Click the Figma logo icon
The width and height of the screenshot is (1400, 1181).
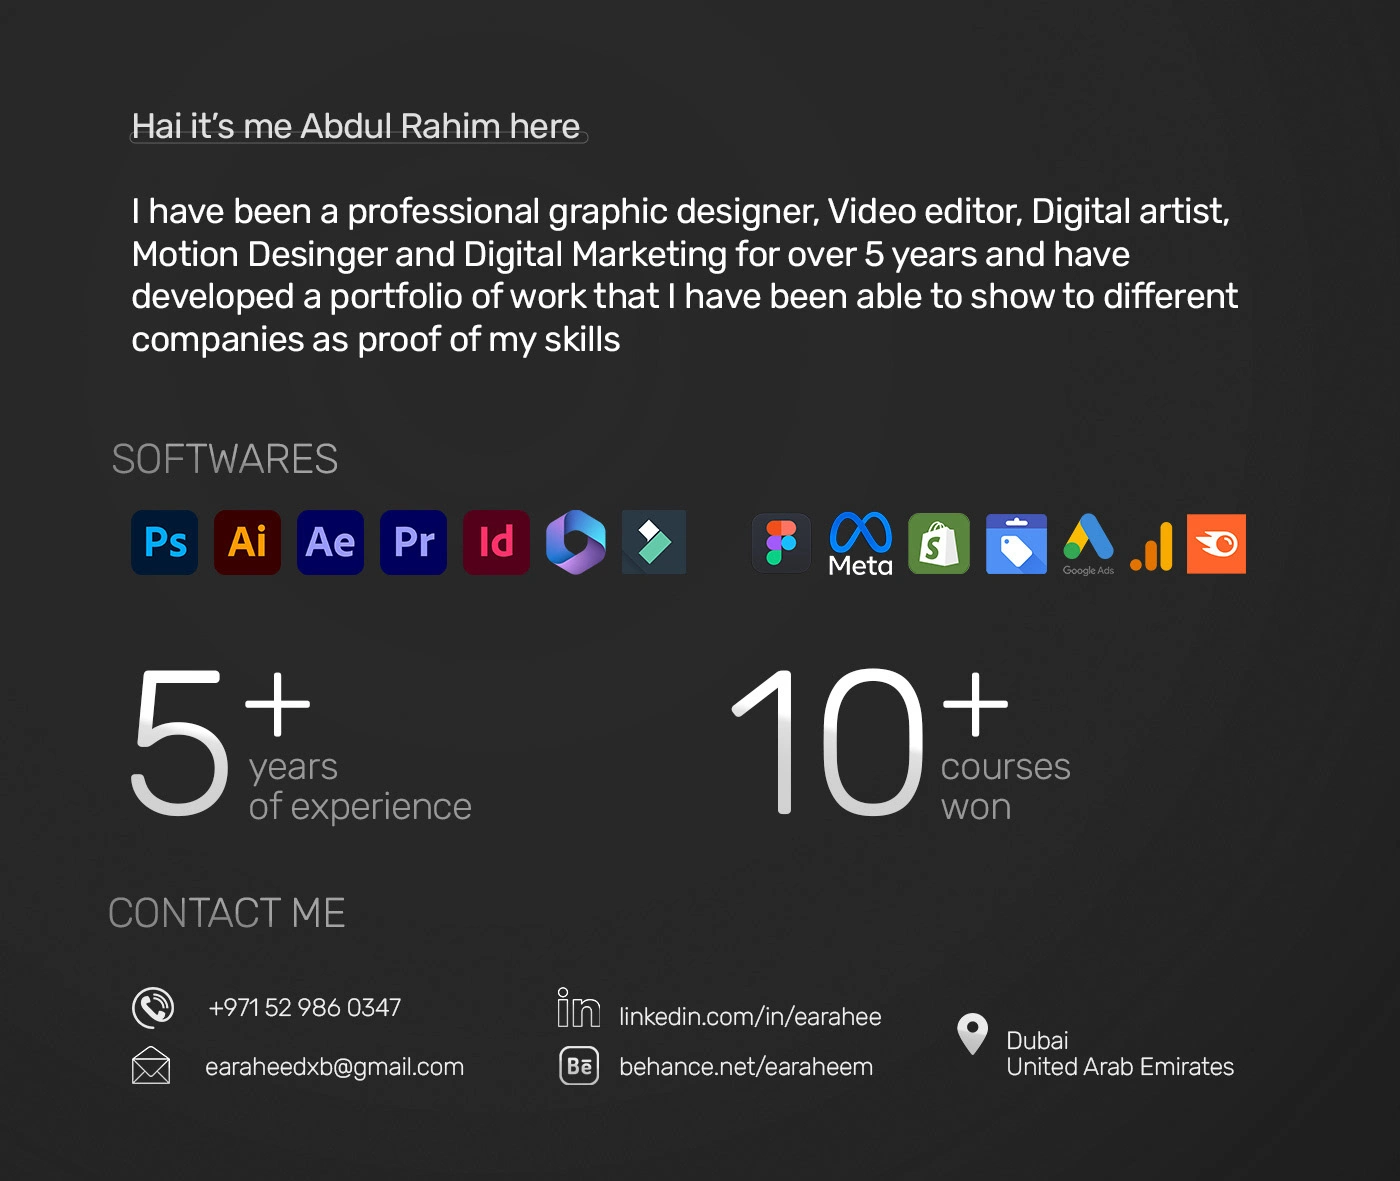coord(781,543)
